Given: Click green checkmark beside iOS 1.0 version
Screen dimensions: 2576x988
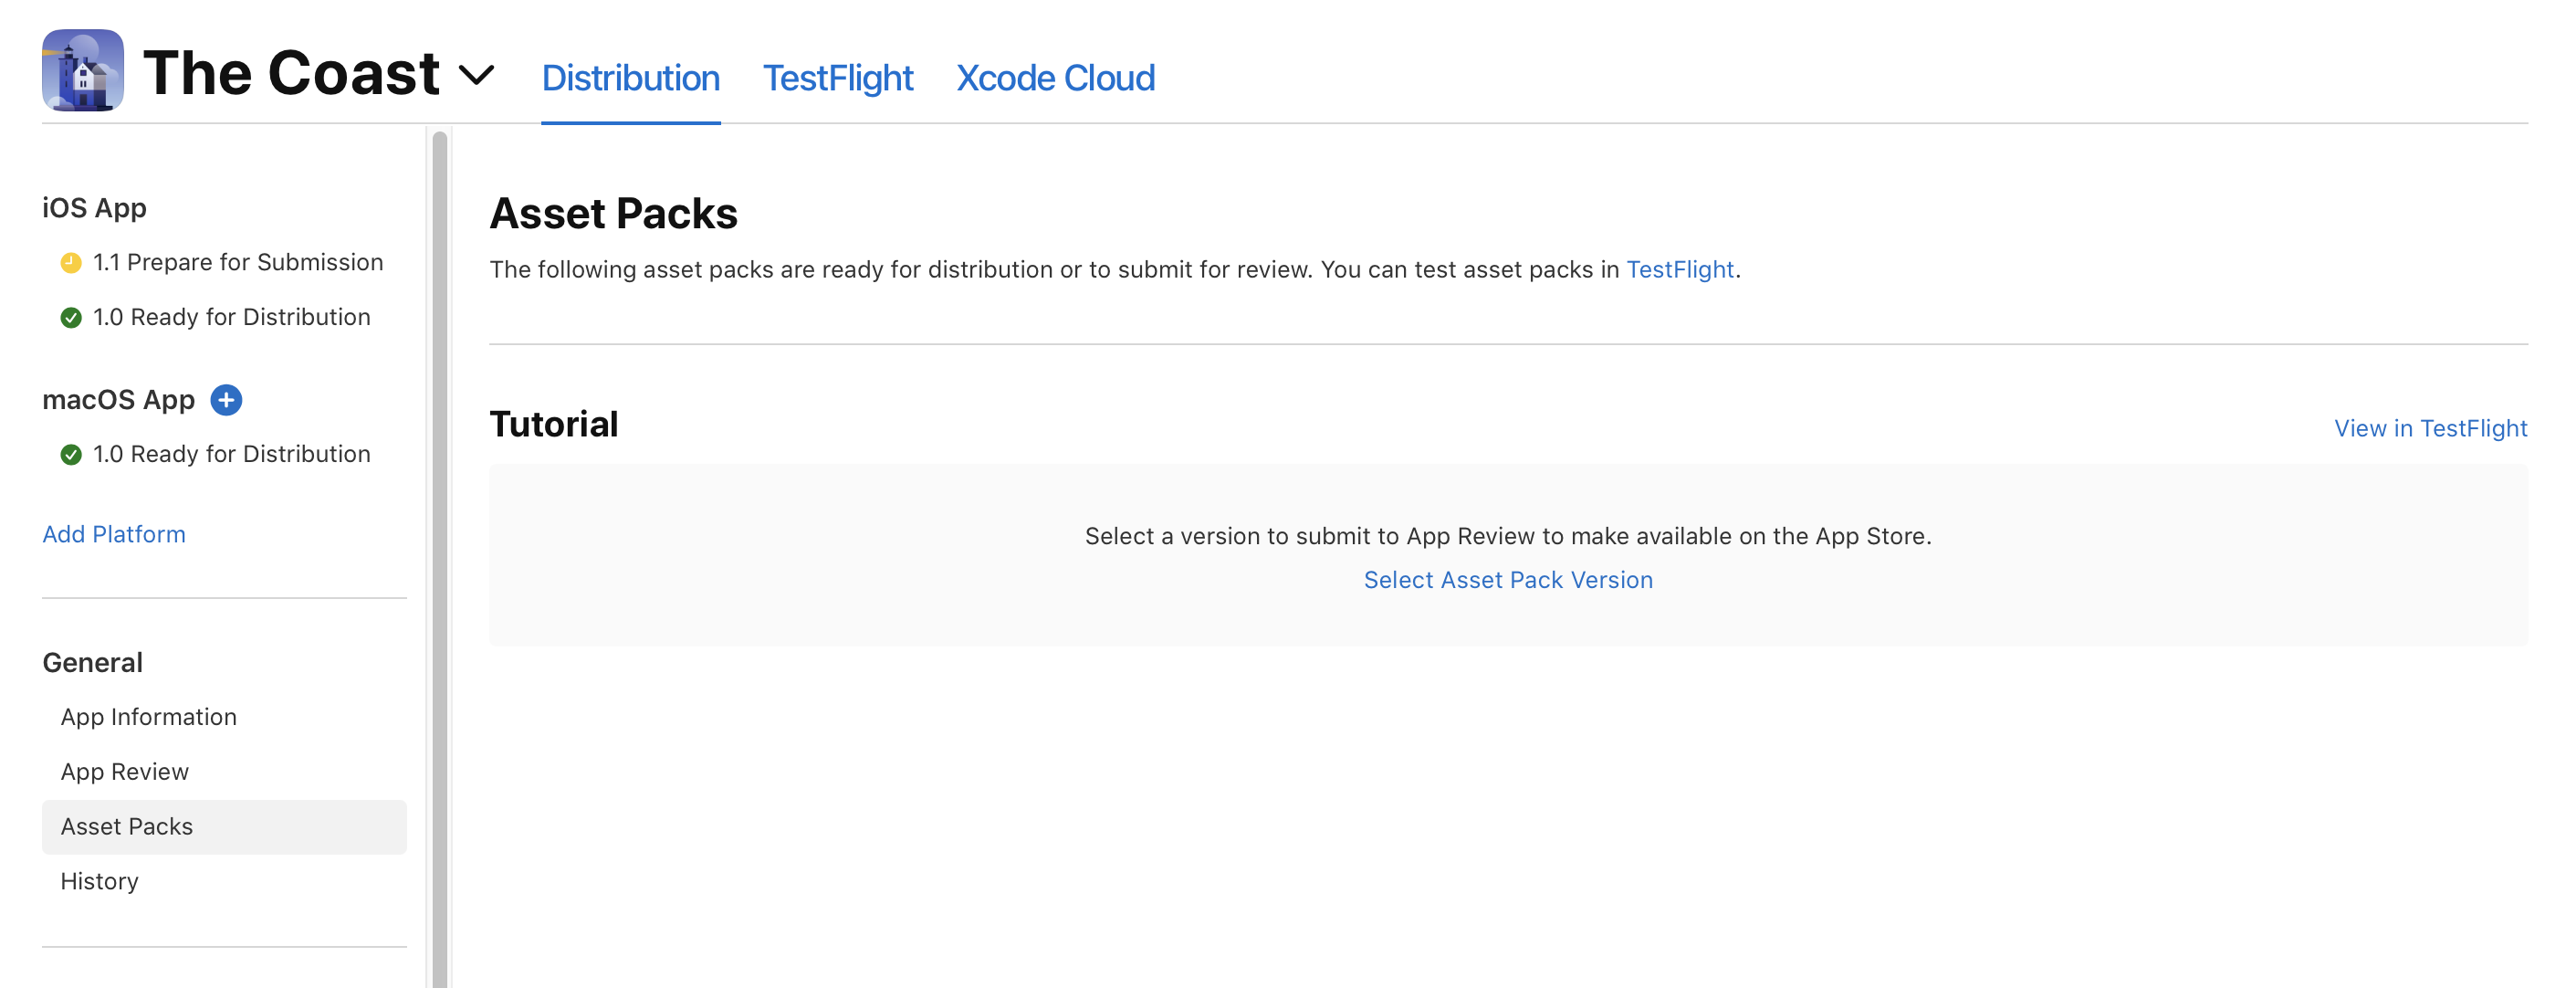Looking at the screenshot, I should (71, 318).
